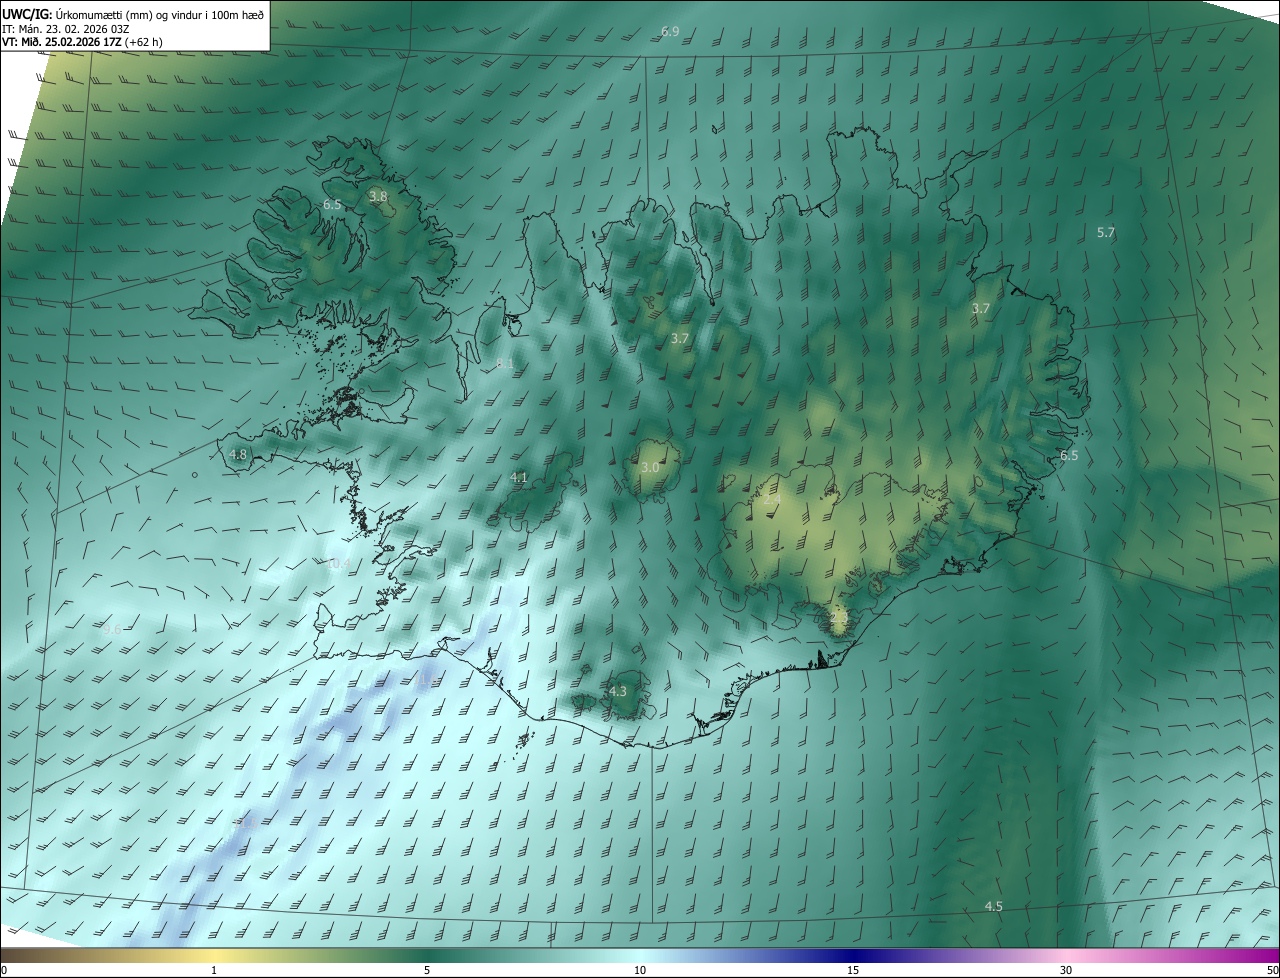The height and width of the screenshot is (978, 1280).
Task: Click the 8.1 value on the map
Action: coord(505,364)
